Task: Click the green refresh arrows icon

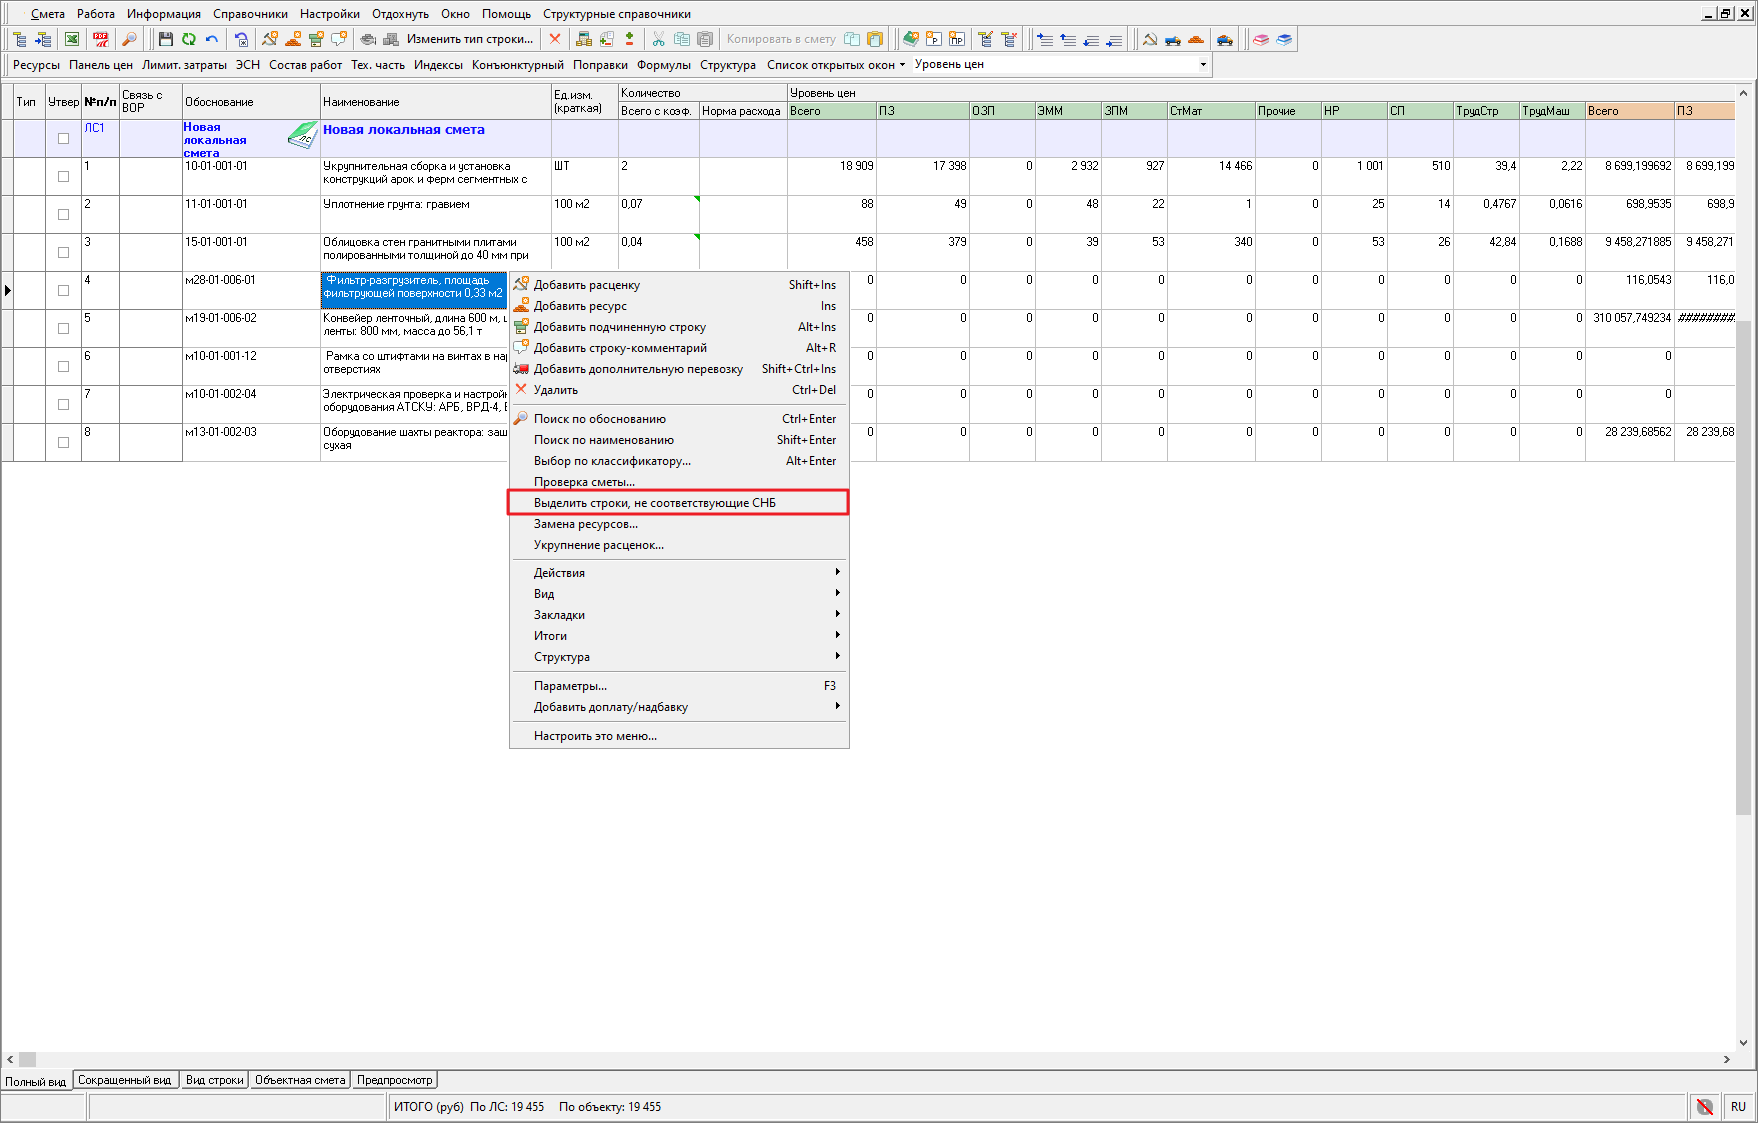Action: 189,39
